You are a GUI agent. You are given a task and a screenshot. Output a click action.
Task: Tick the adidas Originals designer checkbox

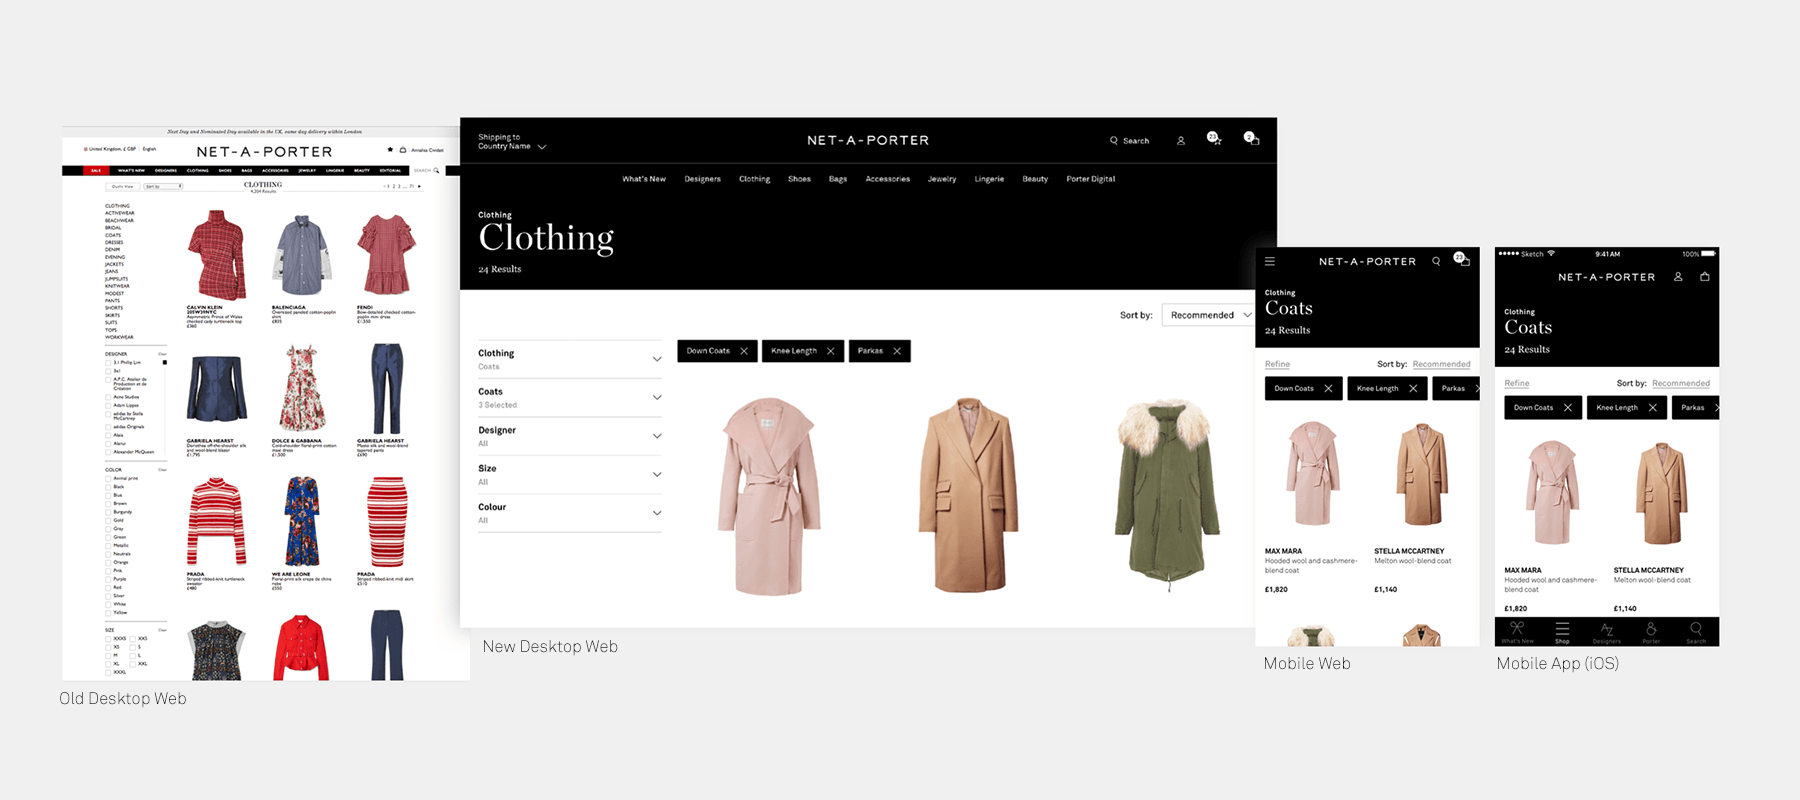108,427
